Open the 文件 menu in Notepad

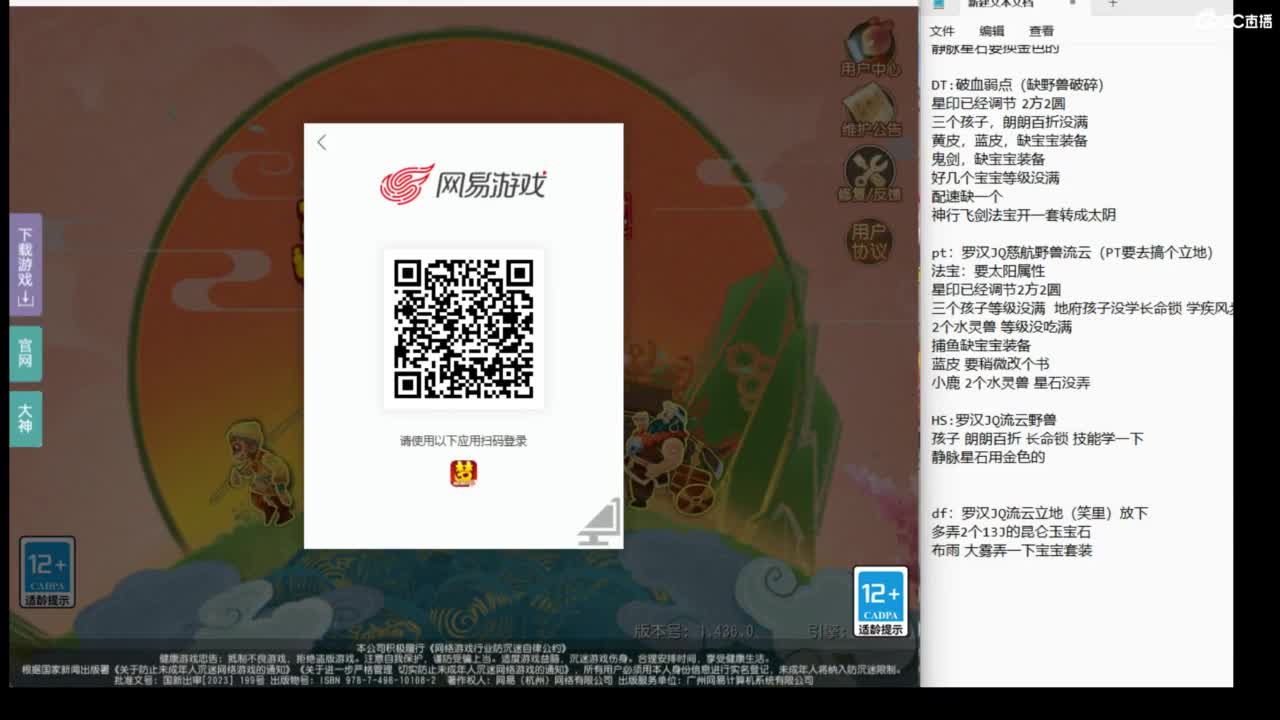942,31
